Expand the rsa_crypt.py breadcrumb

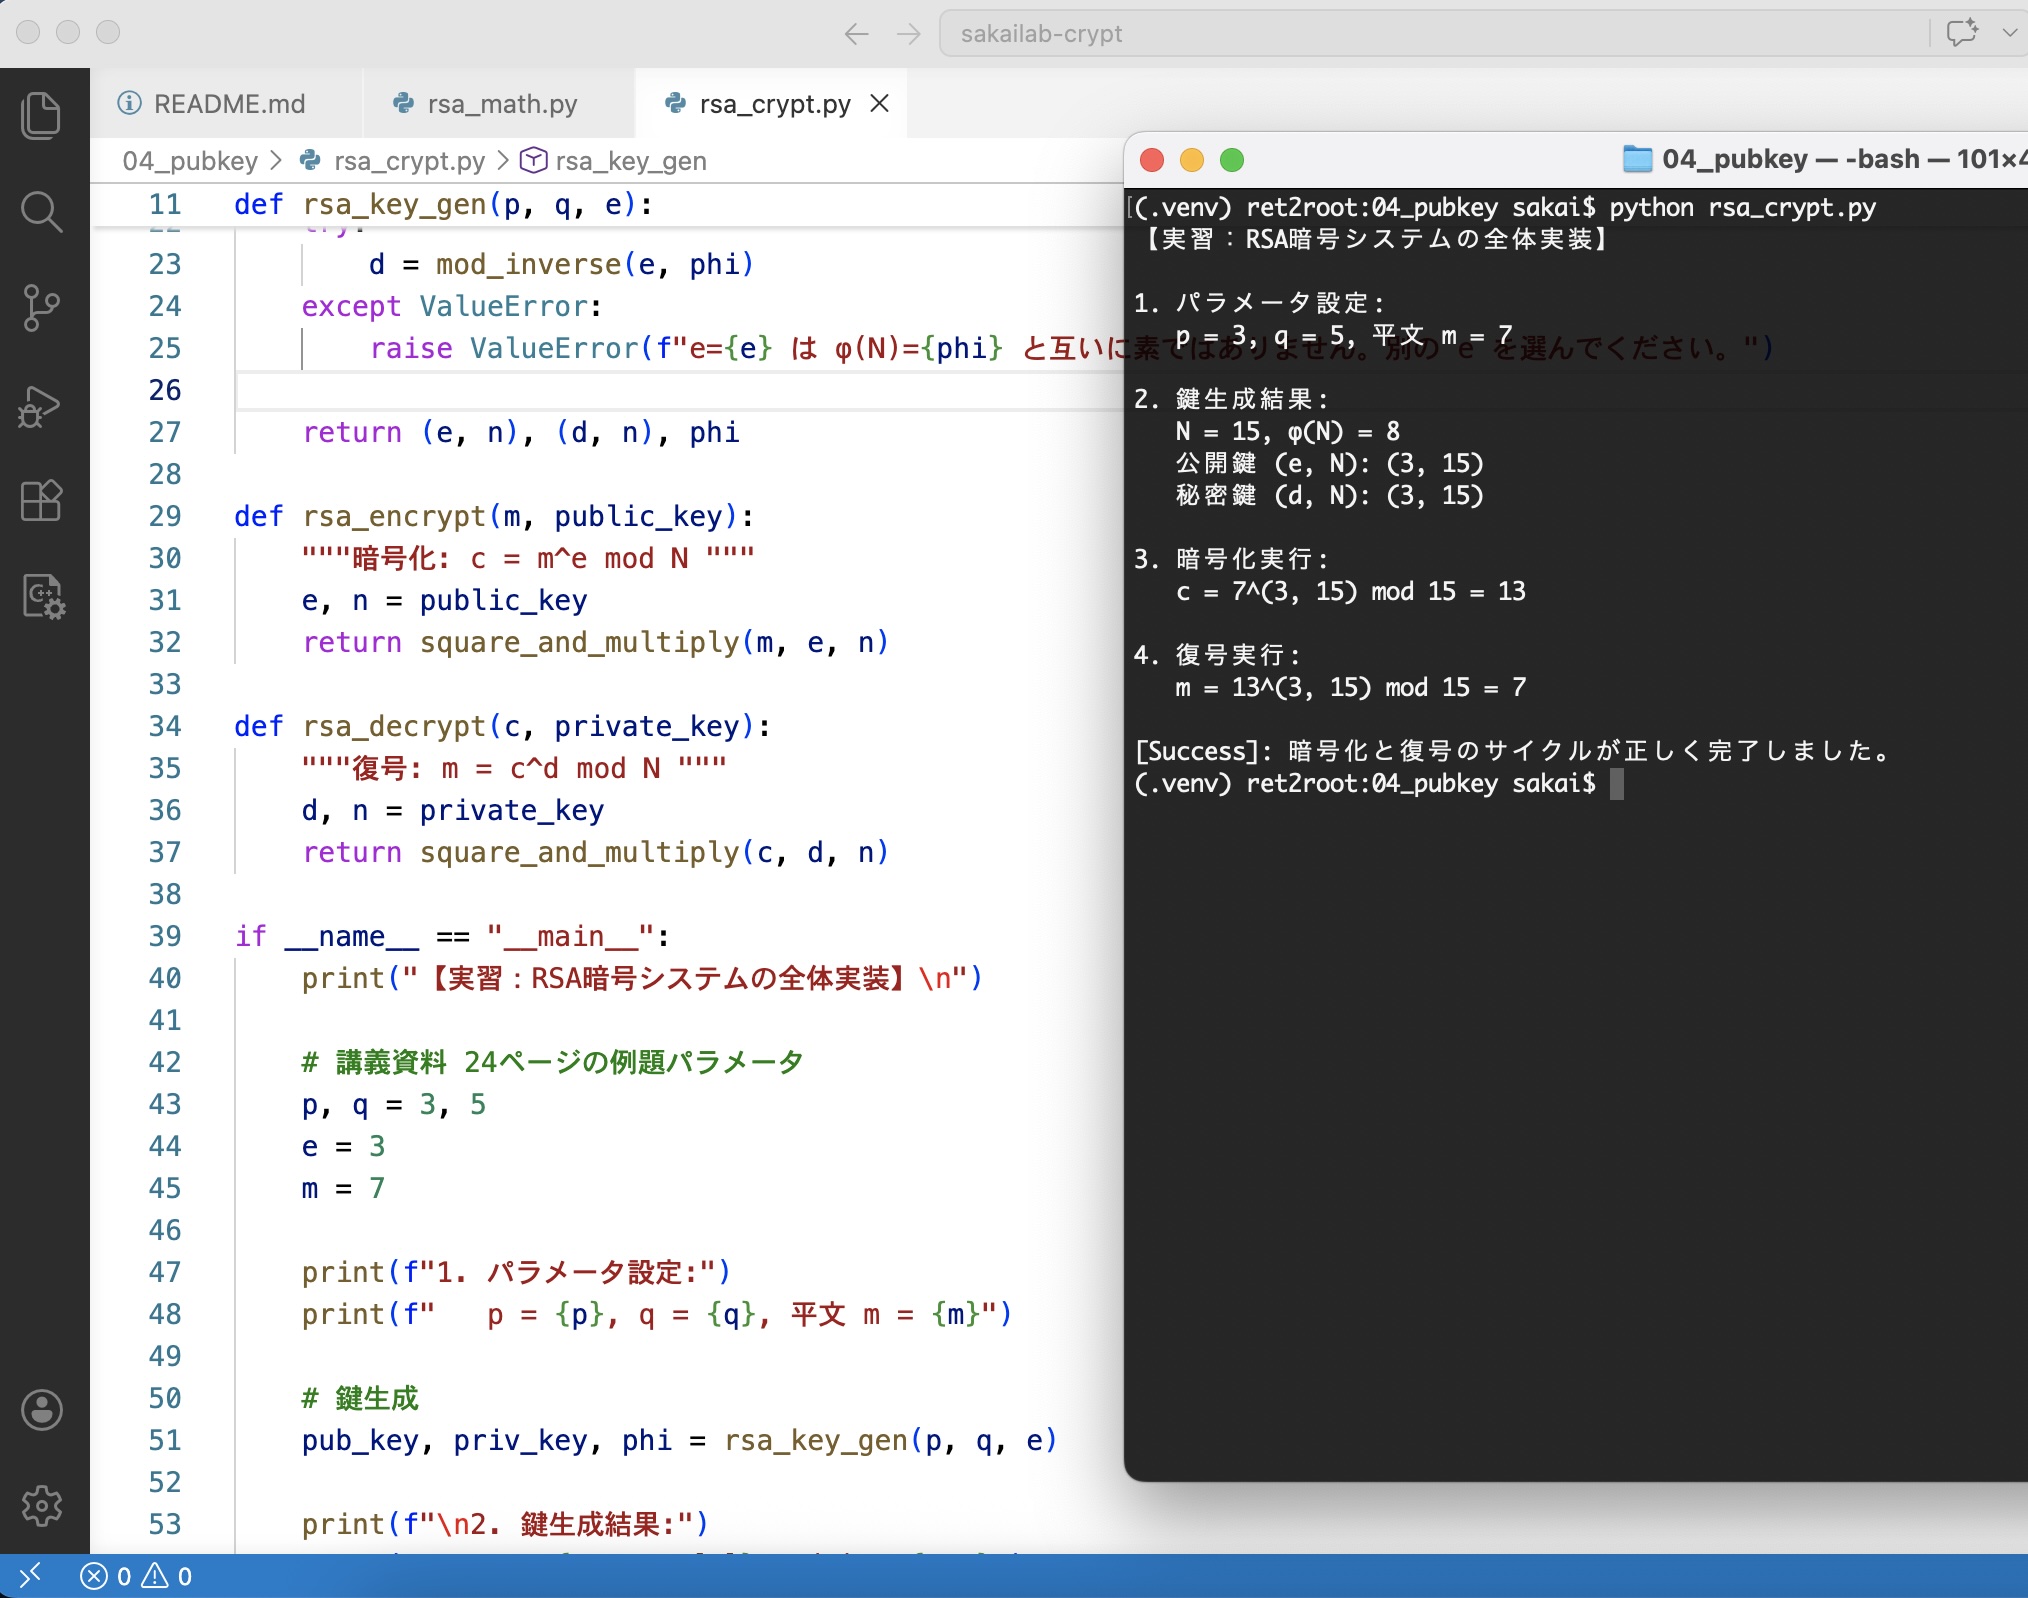click(409, 160)
